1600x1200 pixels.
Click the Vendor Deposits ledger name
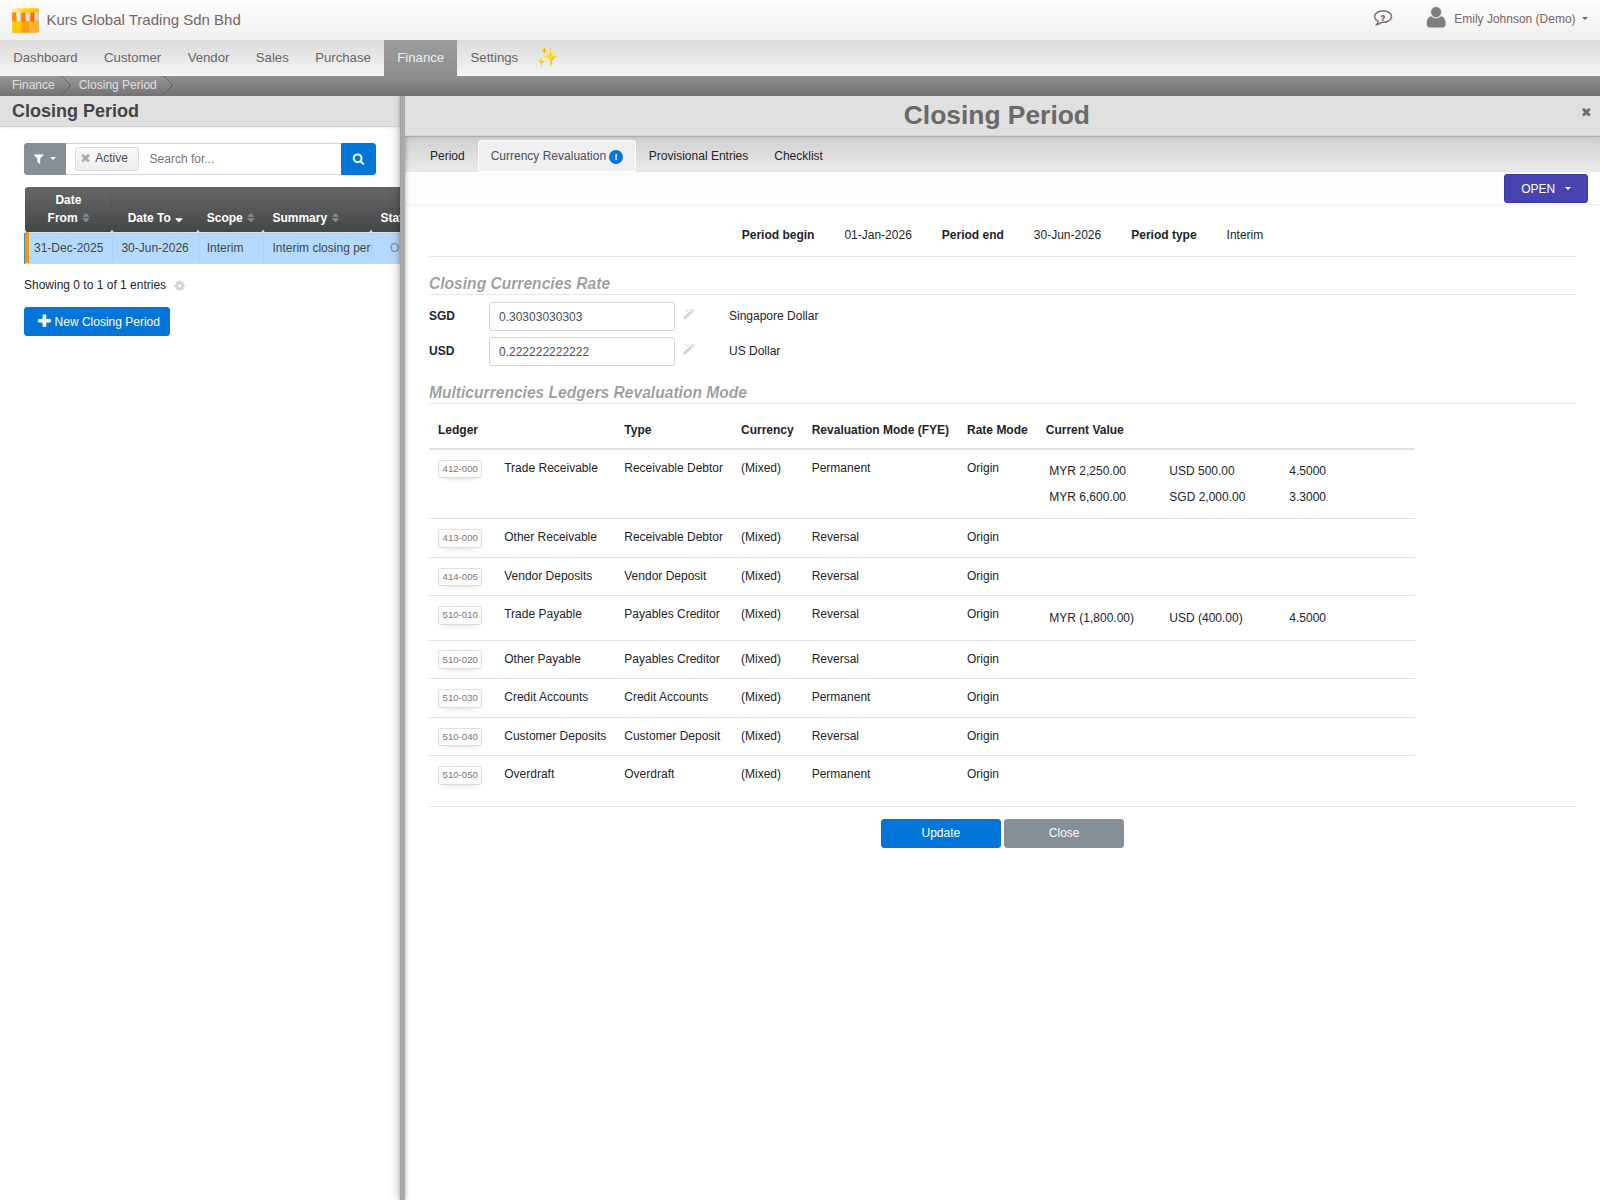click(x=548, y=576)
